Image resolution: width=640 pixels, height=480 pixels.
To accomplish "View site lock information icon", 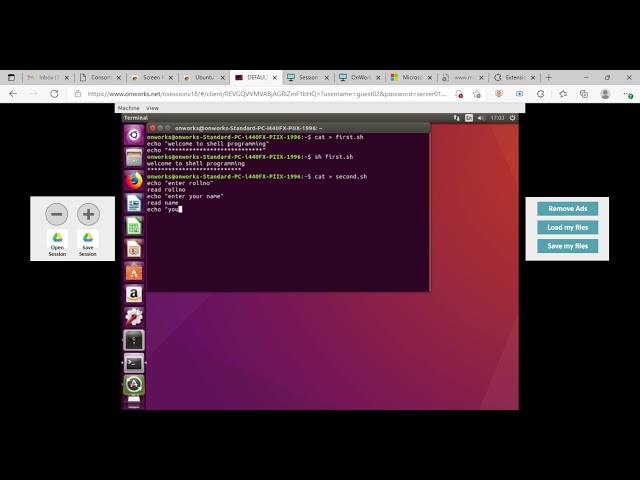I will pyautogui.click(x=78, y=94).
